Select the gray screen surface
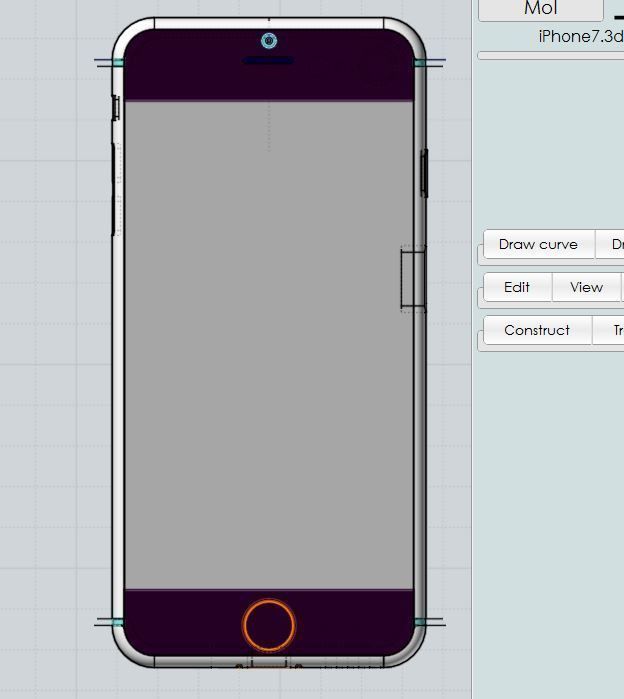The width and height of the screenshot is (624, 699). (269, 345)
